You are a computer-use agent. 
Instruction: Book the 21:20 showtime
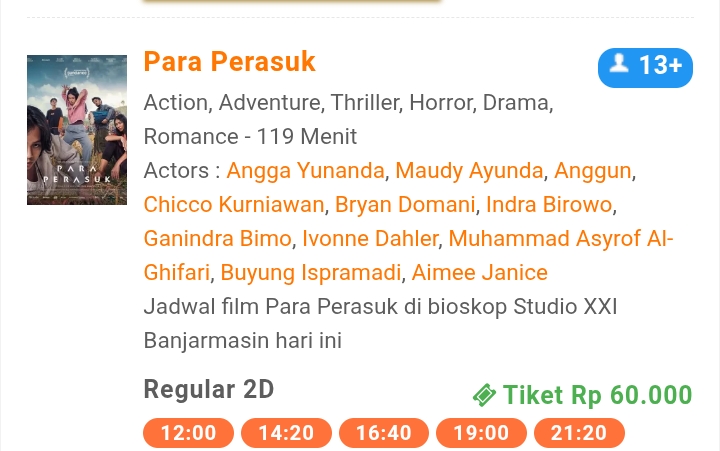point(579,433)
